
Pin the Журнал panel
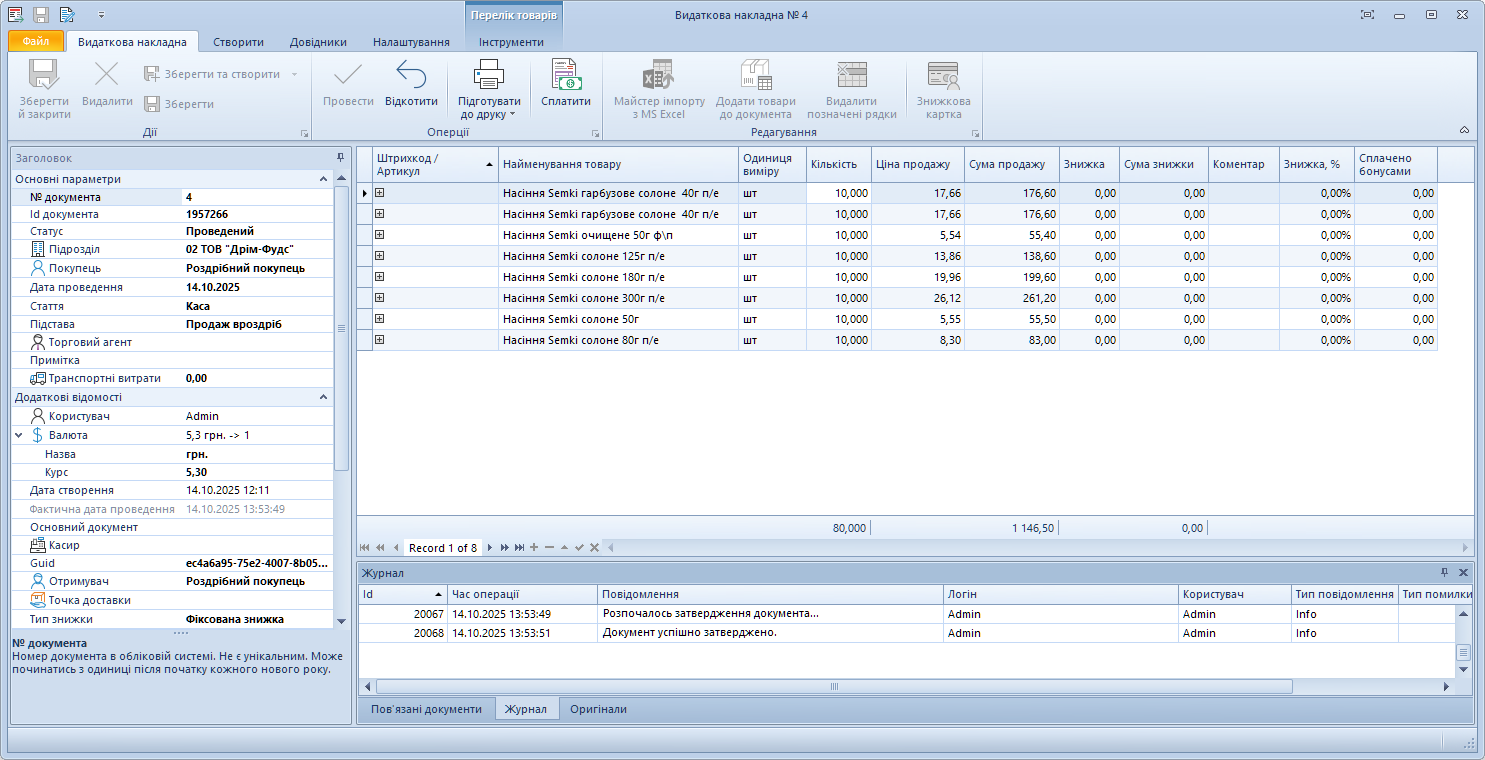[x=1444, y=573]
